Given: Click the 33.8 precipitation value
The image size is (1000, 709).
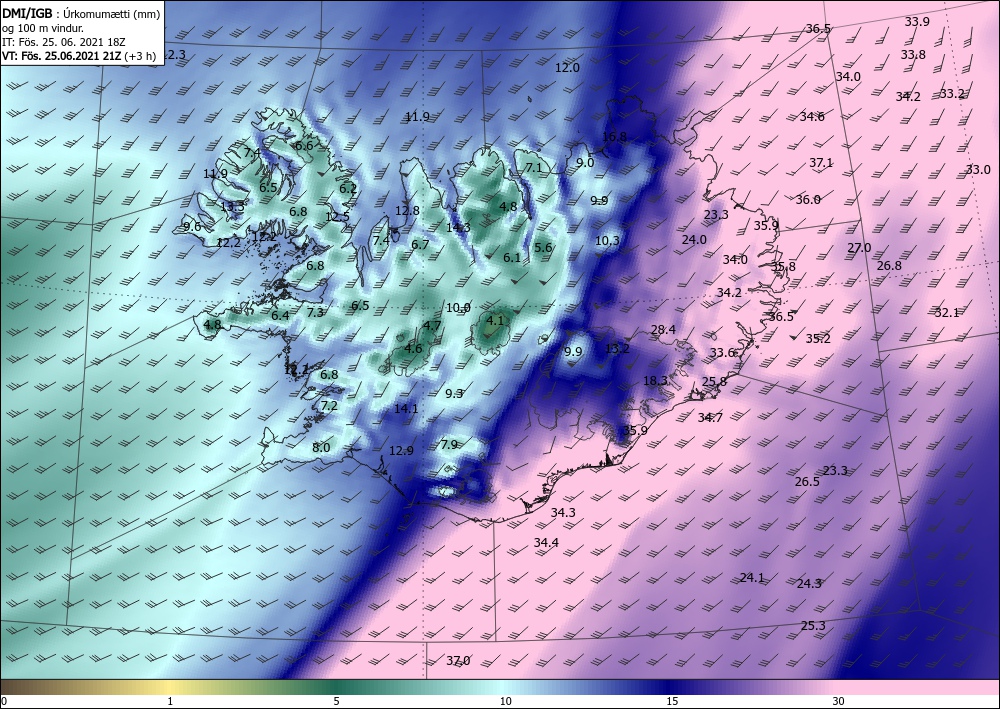Looking at the screenshot, I should coord(913,55).
